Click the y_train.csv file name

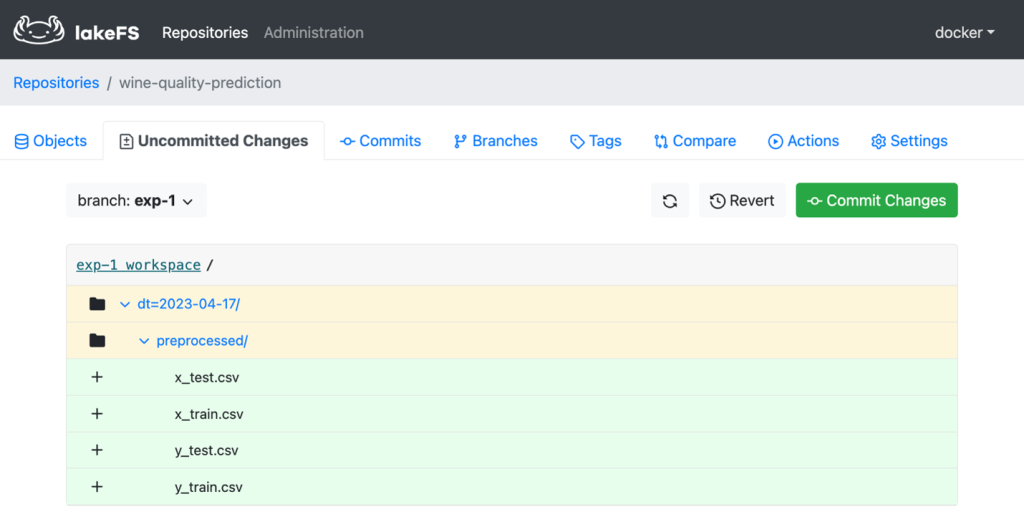click(x=209, y=487)
